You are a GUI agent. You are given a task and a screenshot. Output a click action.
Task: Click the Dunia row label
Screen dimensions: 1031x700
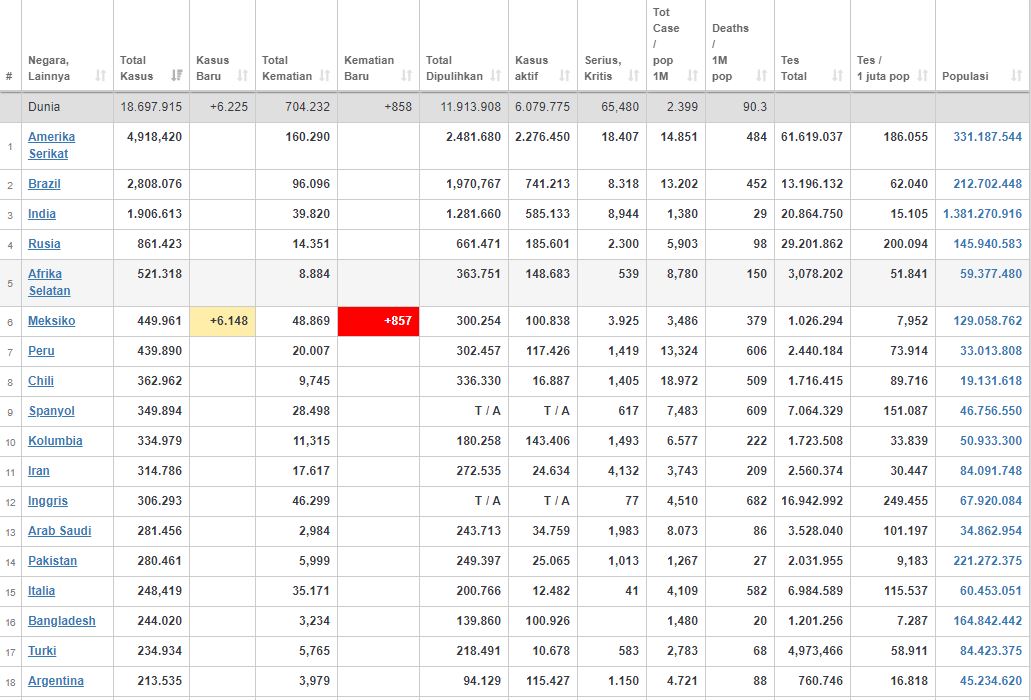(43, 106)
